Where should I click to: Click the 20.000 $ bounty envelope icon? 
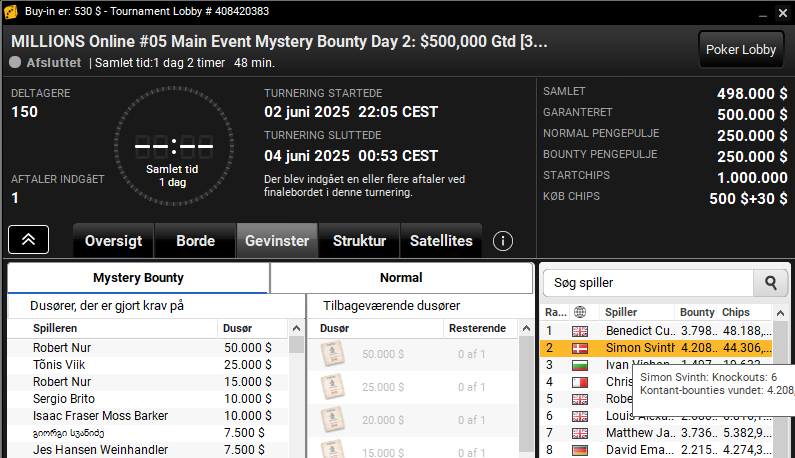pyautogui.click(x=333, y=420)
